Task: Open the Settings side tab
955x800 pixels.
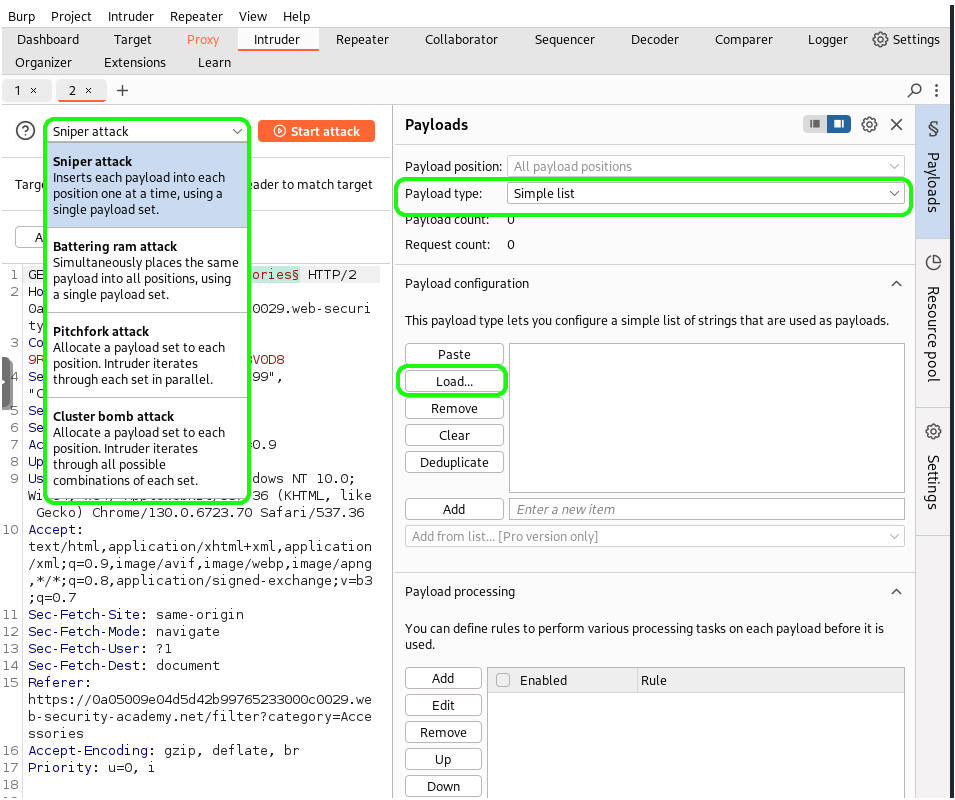Action: tap(933, 469)
